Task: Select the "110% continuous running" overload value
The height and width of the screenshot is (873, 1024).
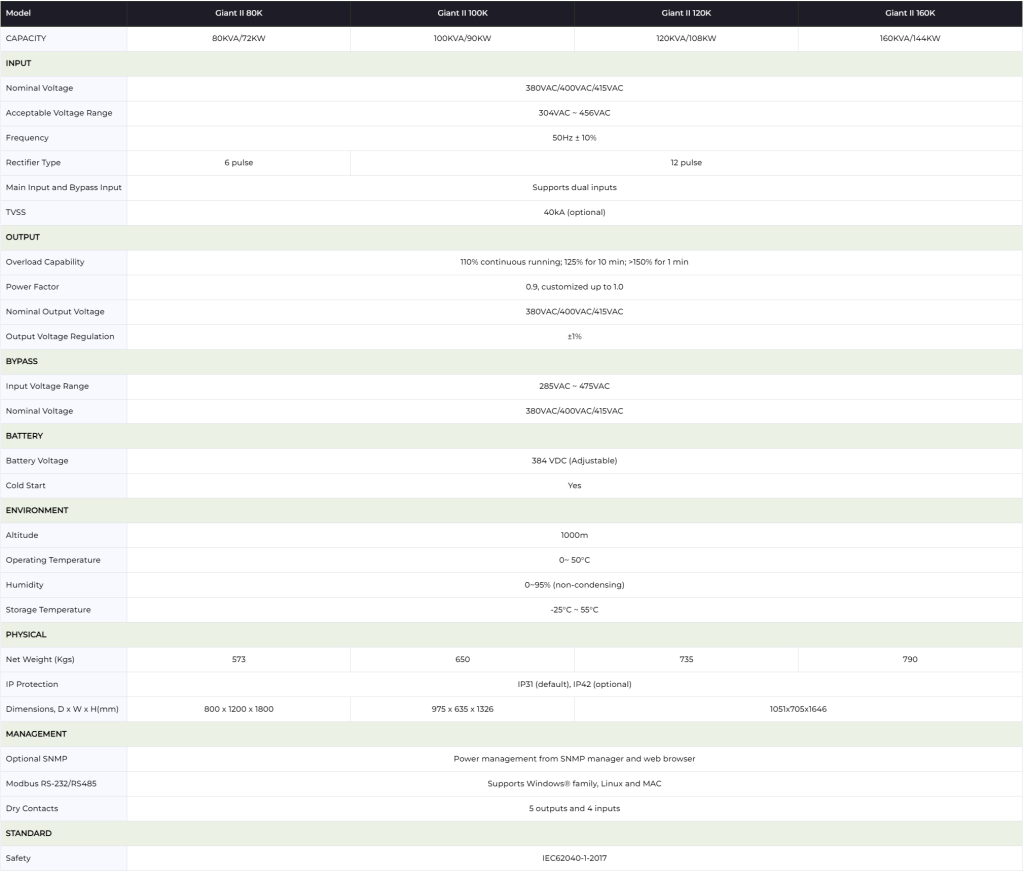Action: (511, 262)
